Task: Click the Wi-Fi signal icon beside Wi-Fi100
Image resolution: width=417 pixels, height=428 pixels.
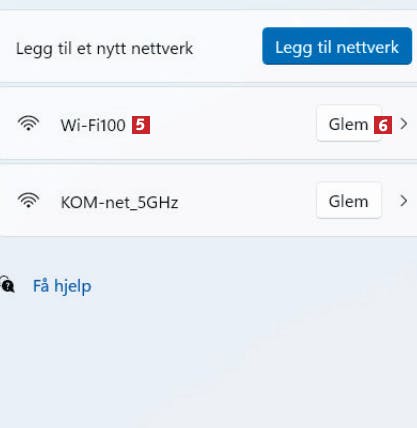Action: tap(28, 123)
